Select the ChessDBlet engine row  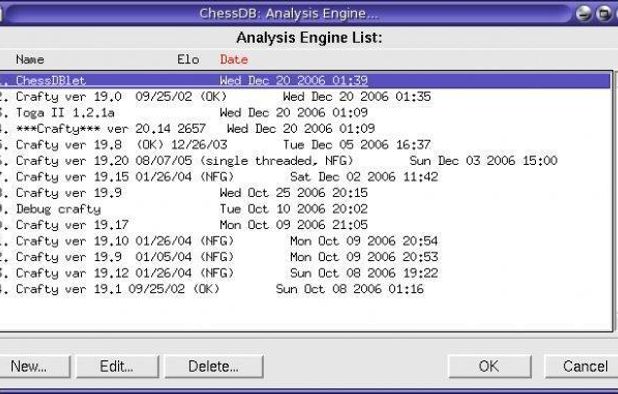pyautogui.click(x=305, y=80)
